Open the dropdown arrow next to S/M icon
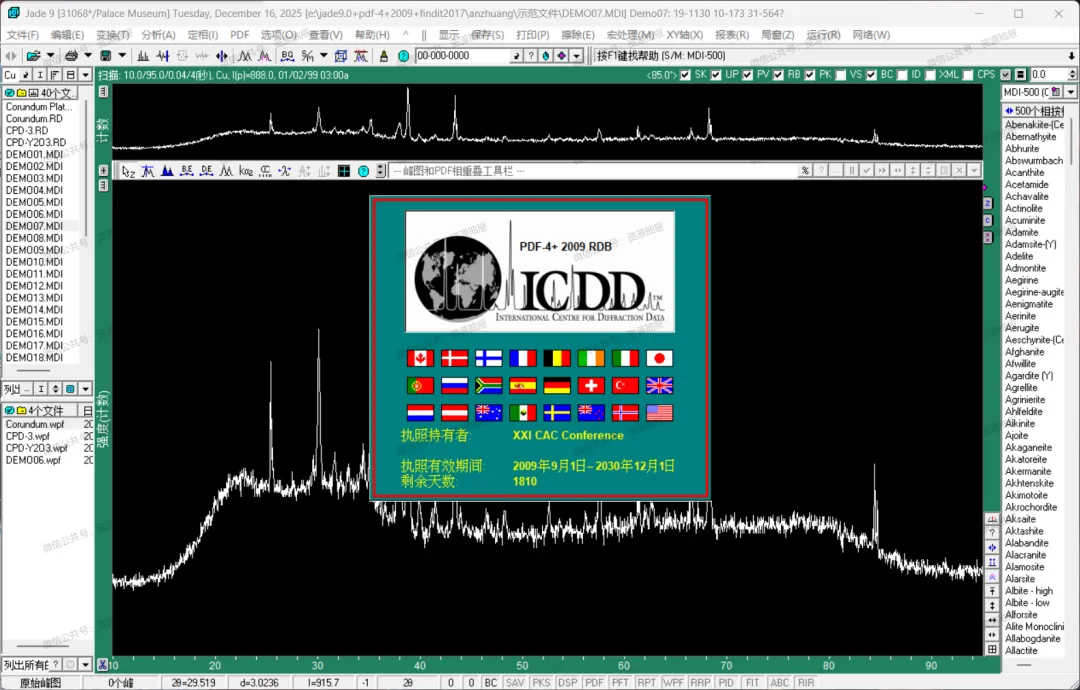This screenshot has width=1080, height=690. pyautogui.click(x=323, y=56)
